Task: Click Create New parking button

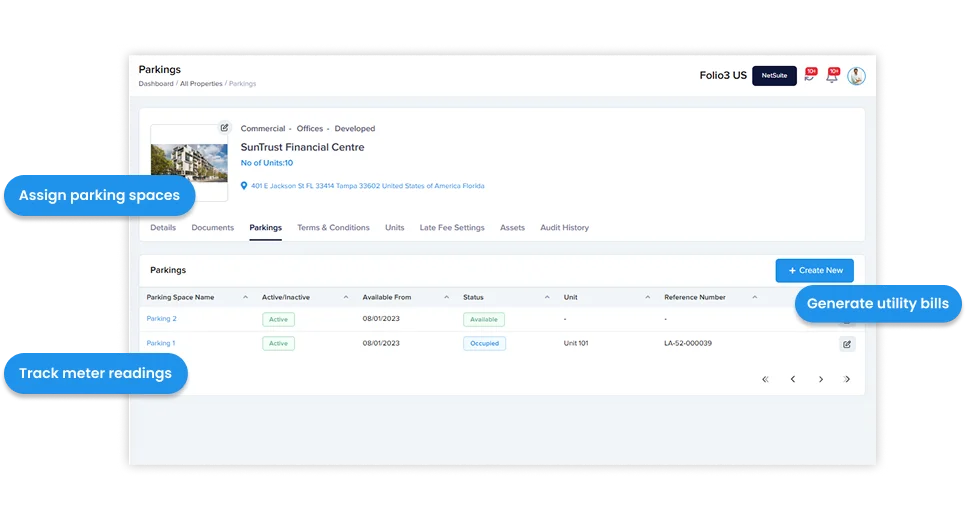Action: (x=814, y=270)
